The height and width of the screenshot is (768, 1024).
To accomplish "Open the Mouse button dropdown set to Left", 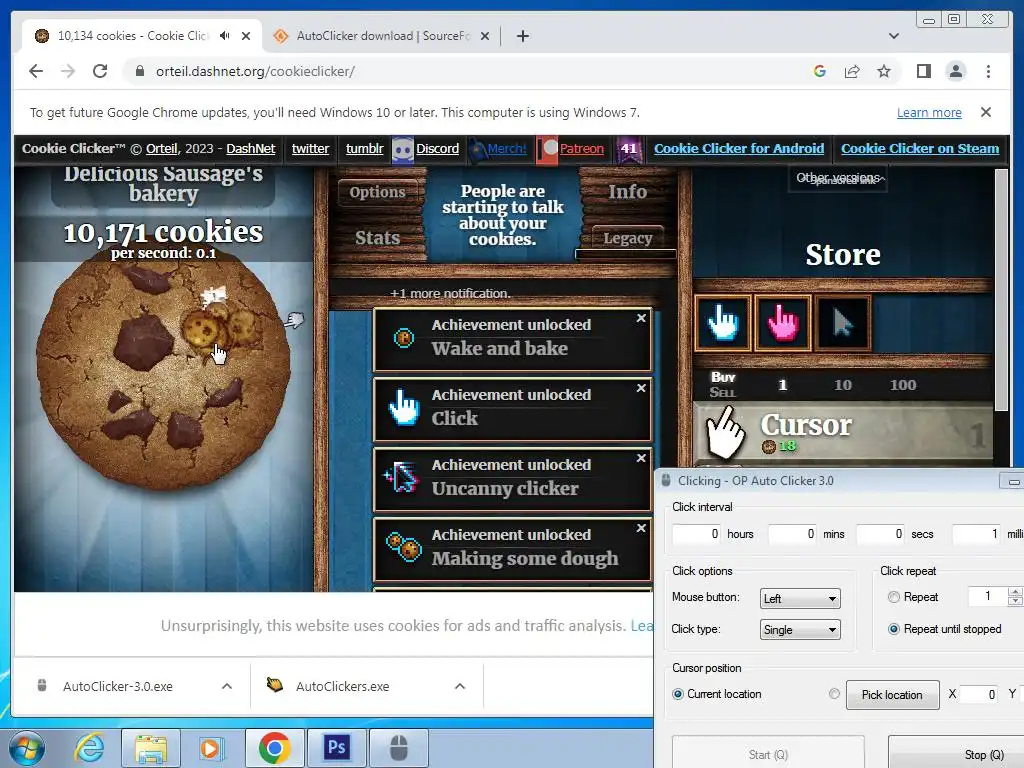I will (x=799, y=598).
